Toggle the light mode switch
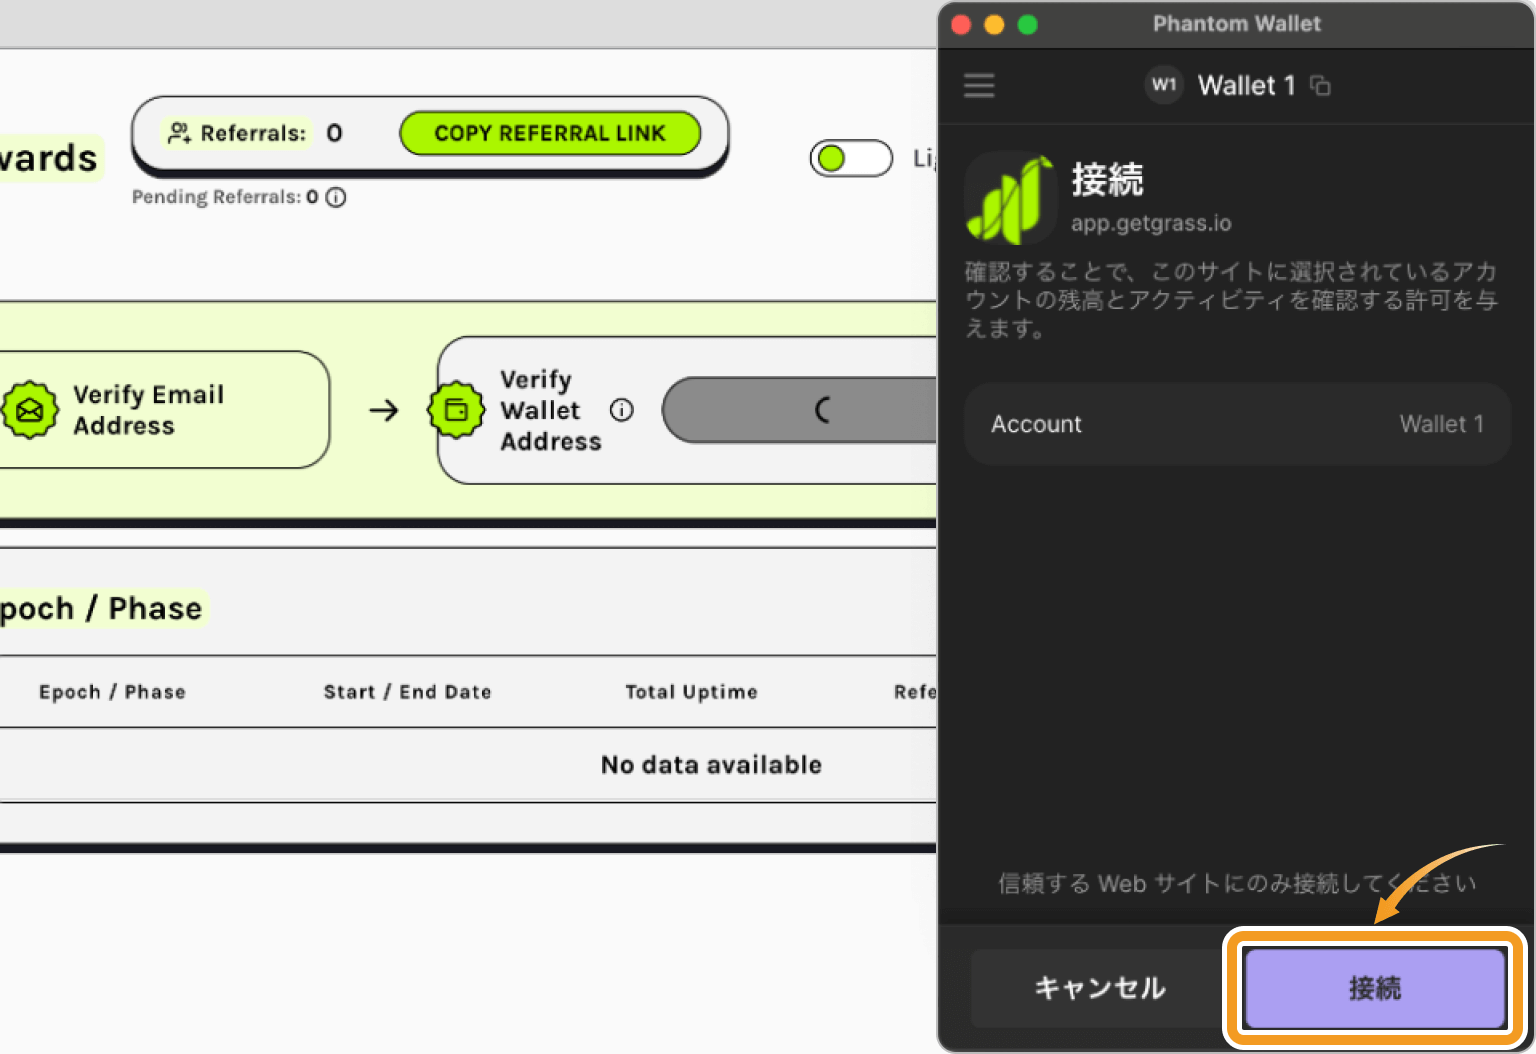 click(851, 158)
